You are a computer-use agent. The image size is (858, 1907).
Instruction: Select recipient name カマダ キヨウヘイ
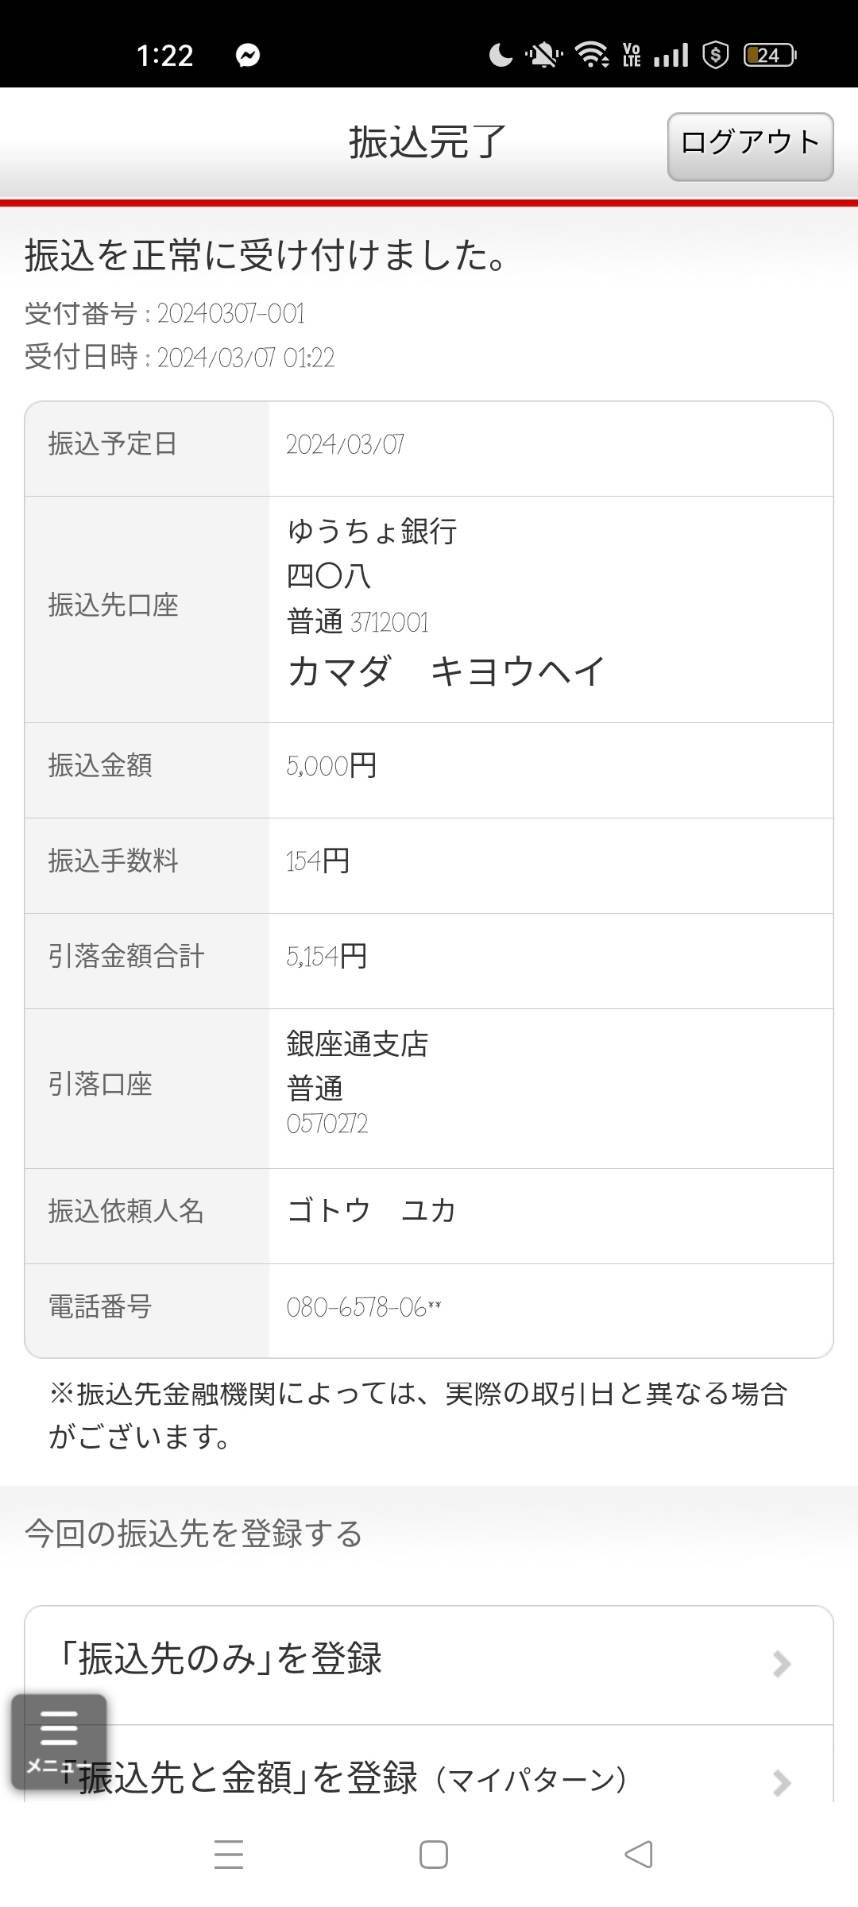click(446, 671)
